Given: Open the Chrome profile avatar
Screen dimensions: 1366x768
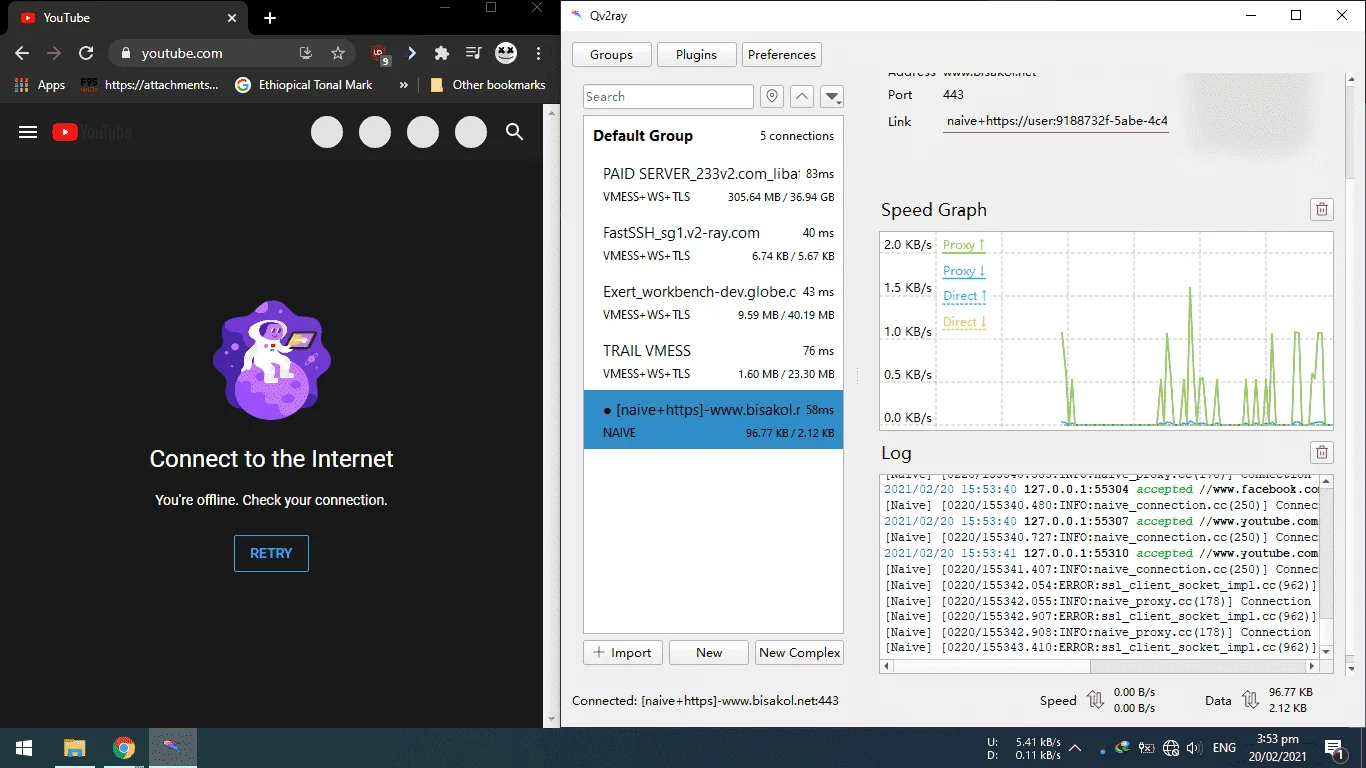Looking at the screenshot, I should coord(506,53).
